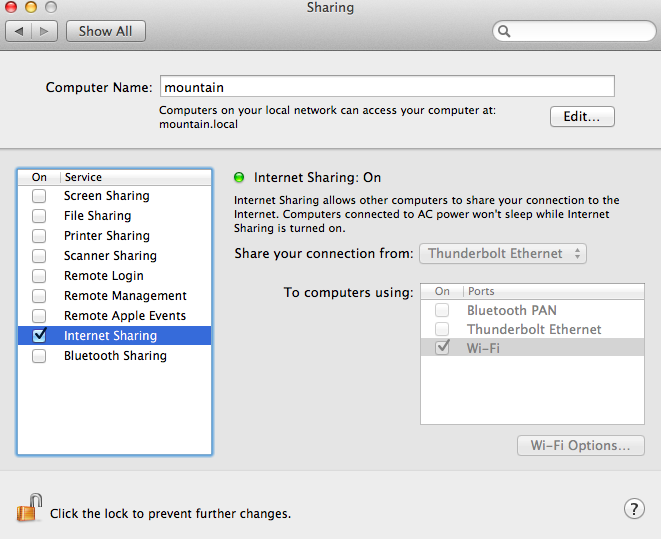
Task: Click the back navigation arrow
Action: 19,31
